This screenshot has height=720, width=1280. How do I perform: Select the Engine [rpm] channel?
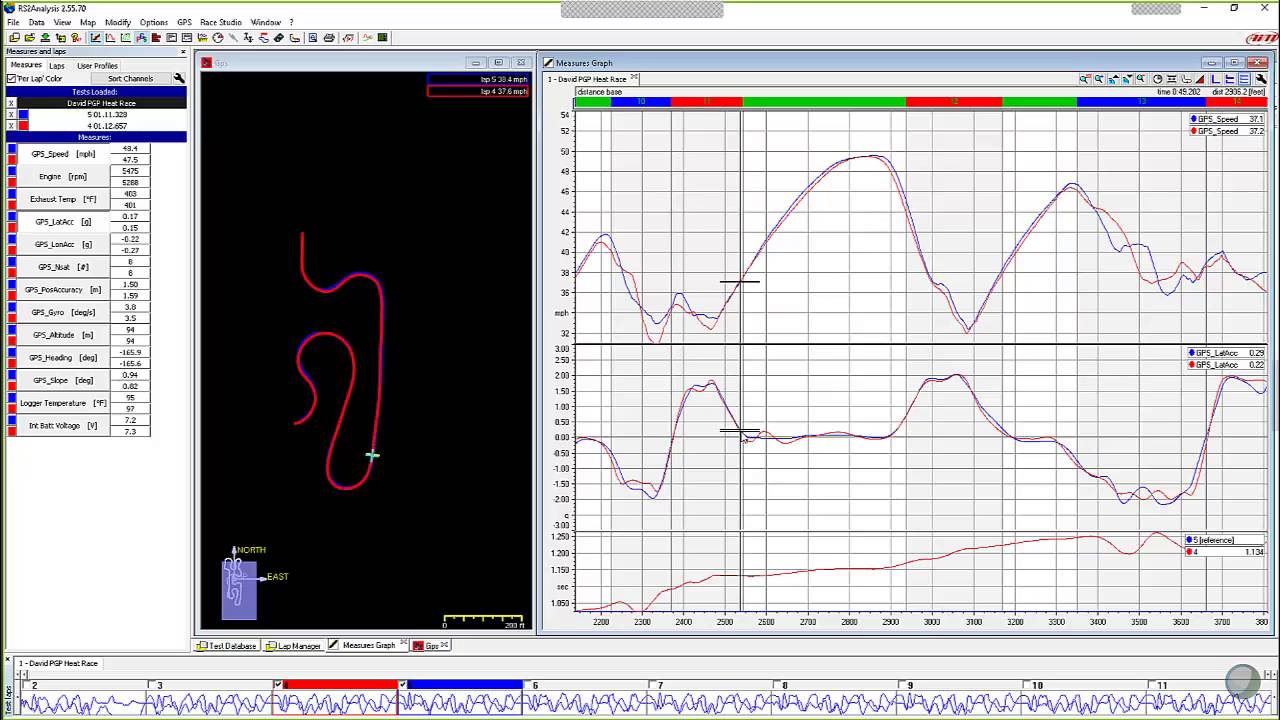coord(63,176)
